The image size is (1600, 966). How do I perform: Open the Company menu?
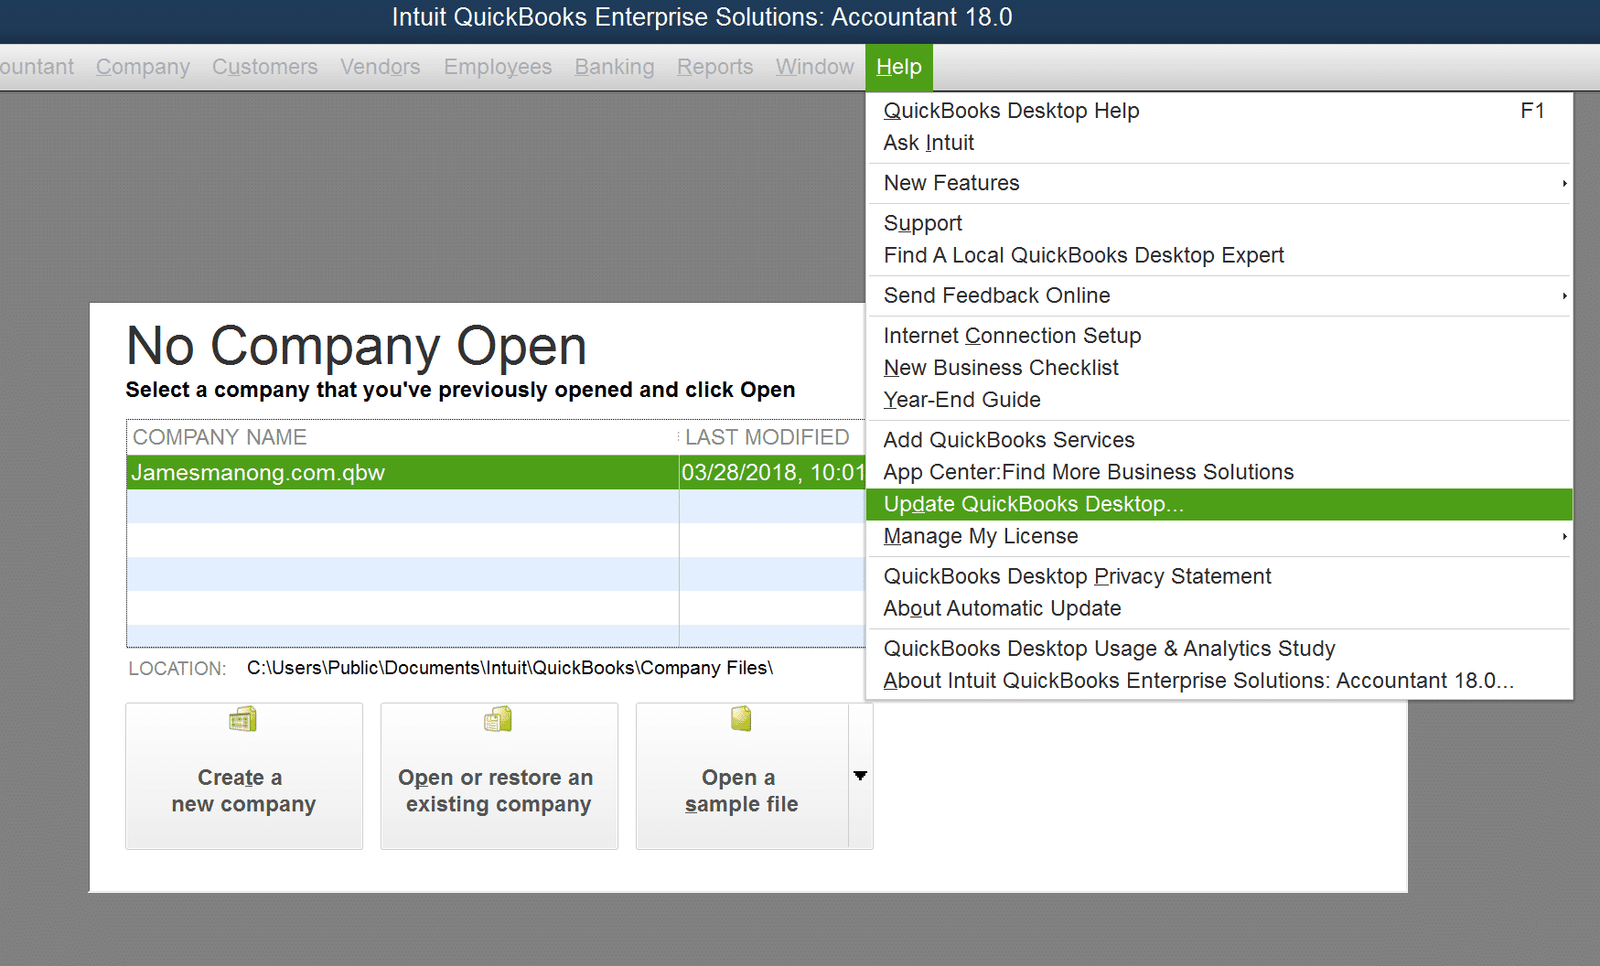click(142, 67)
